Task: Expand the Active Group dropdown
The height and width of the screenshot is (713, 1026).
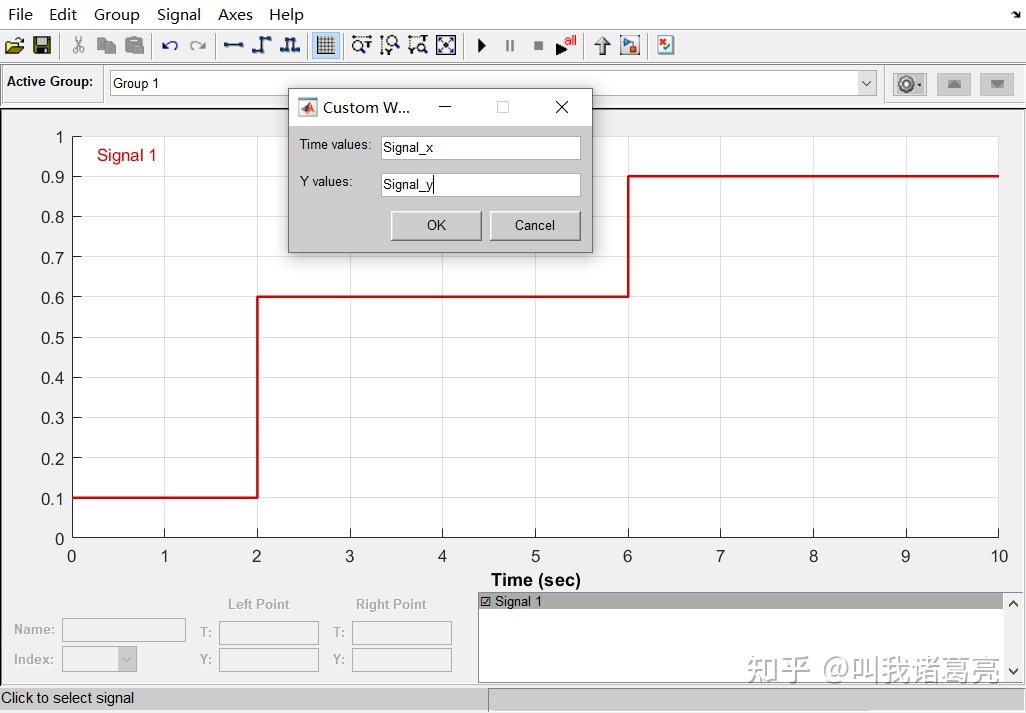Action: click(866, 83)
